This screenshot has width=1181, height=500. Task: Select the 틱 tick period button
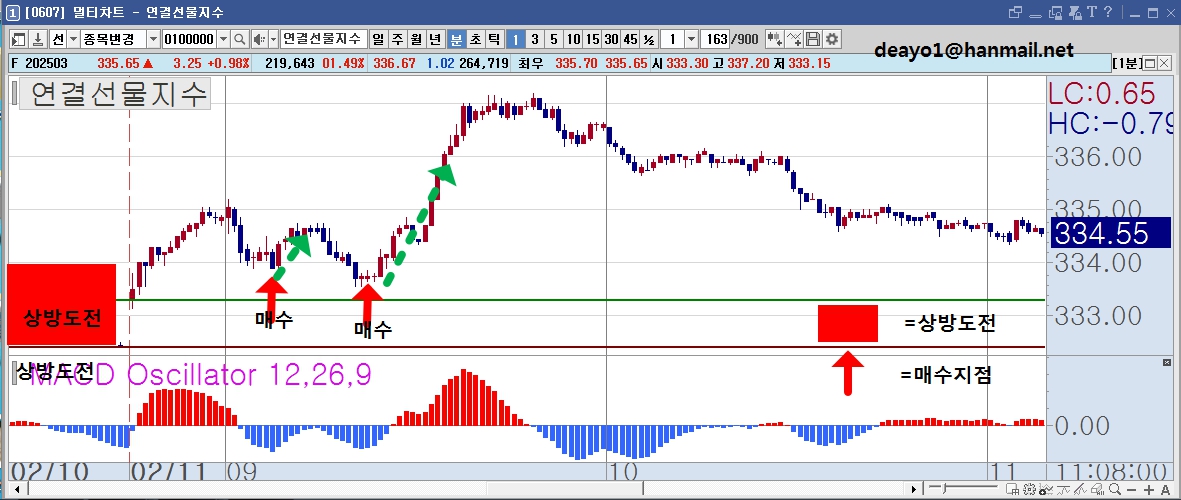[x=494, y=39]
